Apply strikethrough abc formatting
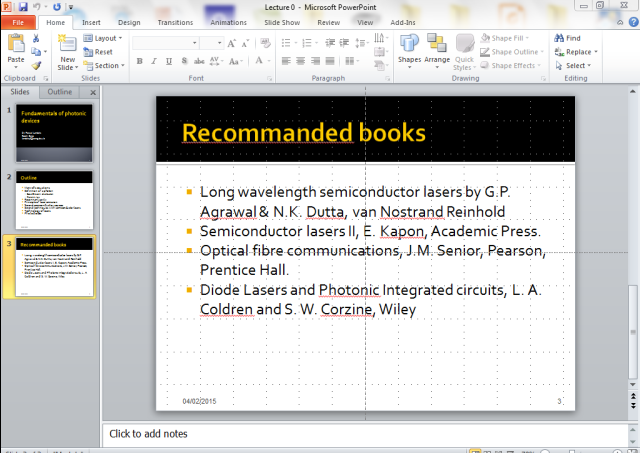The width and height of the screenshot is (640, 453). pos(199,61)
